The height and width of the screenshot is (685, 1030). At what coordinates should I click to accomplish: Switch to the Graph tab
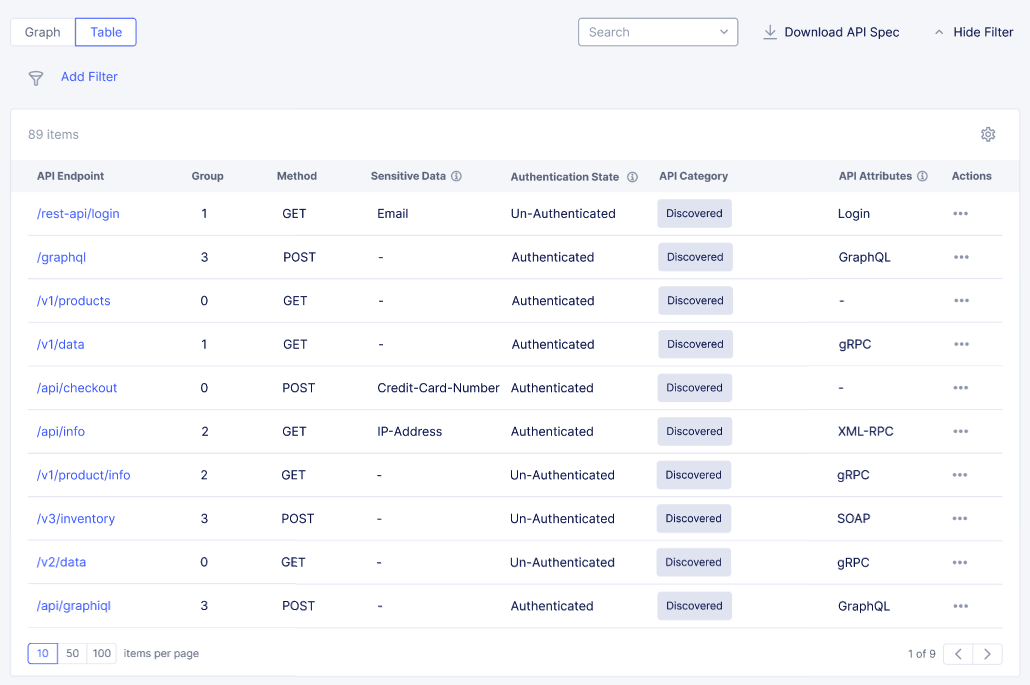coord(41,32)
